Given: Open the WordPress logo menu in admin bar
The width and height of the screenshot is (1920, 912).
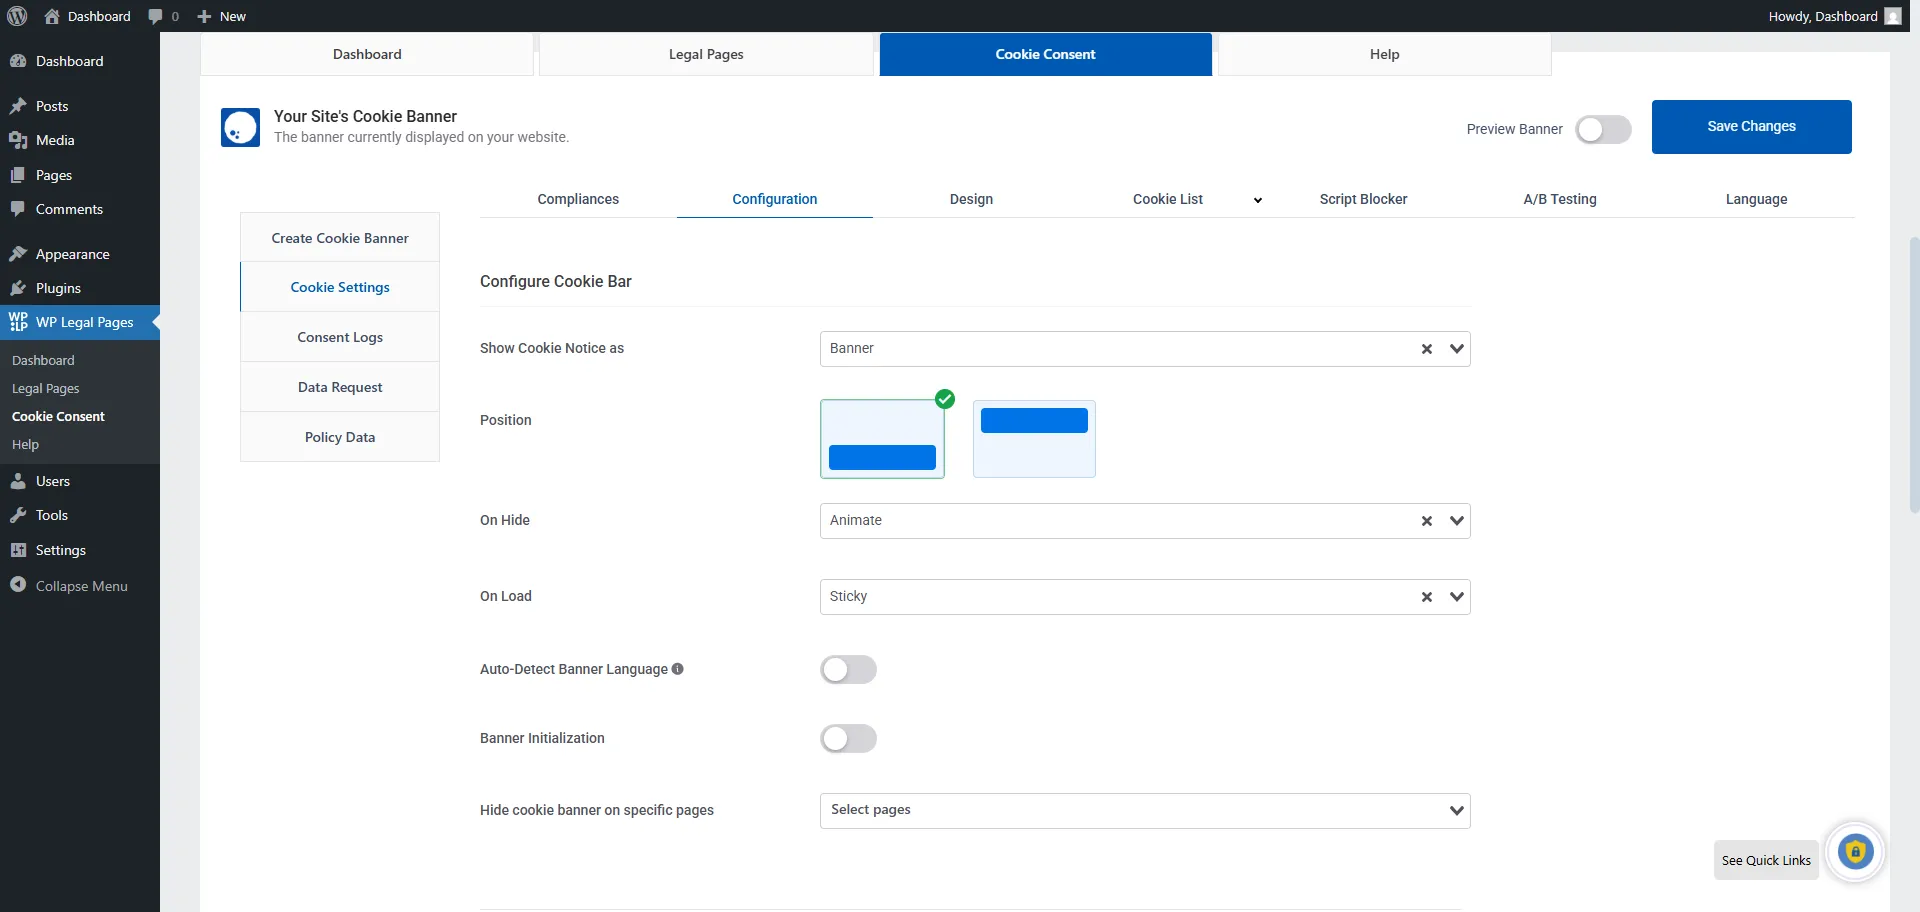Looking at the screenshot, I should tap(16, 16).
